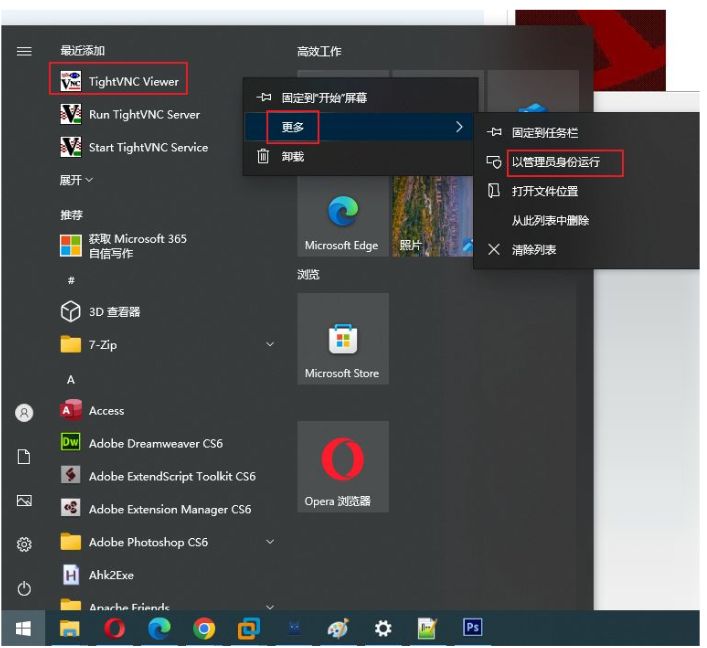Open Photoshop from the taskbar
Viewport: 707px width, 648px height.
pyautogui.click(x=472, y=627)
